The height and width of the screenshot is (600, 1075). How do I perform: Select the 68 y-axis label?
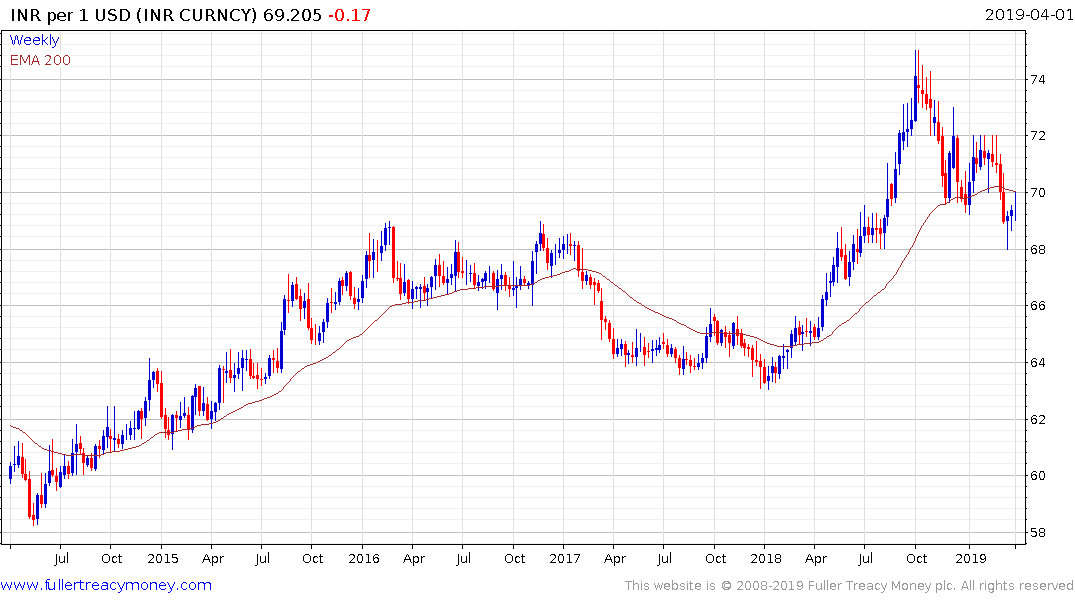coord(1037,250)
